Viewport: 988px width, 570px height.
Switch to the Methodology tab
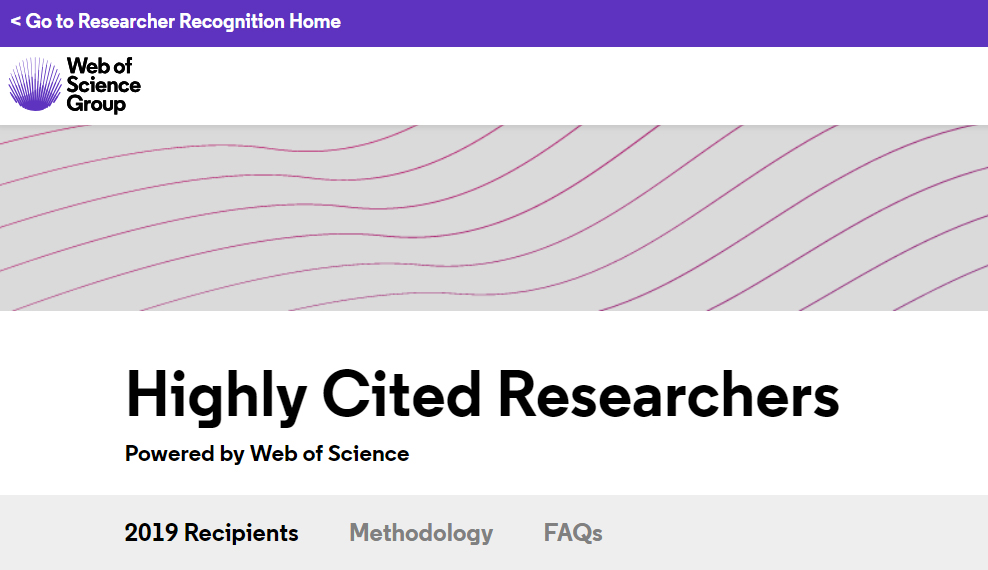pyautogui.click(x=421, y=533)
